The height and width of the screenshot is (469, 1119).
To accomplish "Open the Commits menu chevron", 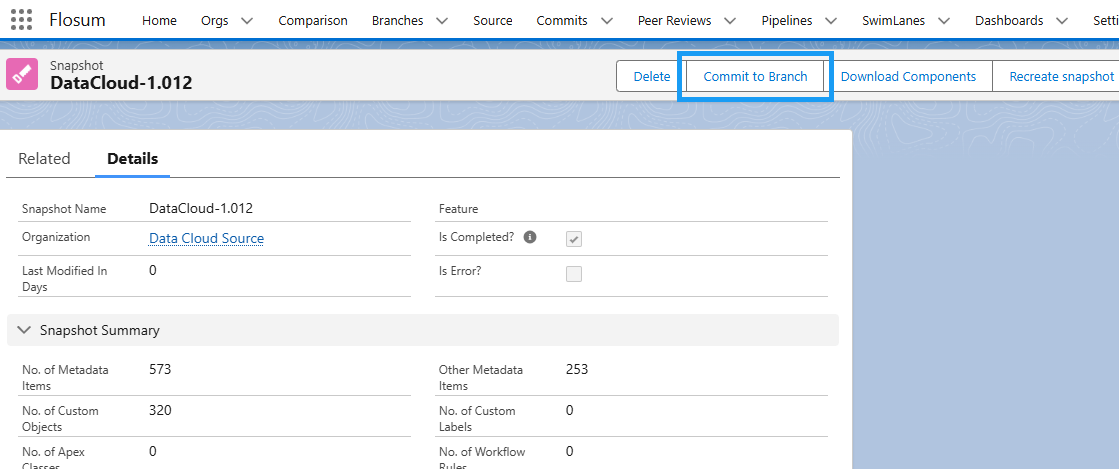I will 607,21.
